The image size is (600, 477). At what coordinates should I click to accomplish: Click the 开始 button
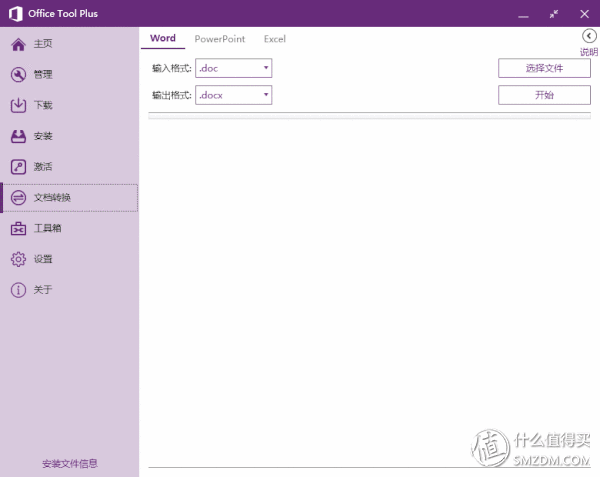click(x=544, y=95)
